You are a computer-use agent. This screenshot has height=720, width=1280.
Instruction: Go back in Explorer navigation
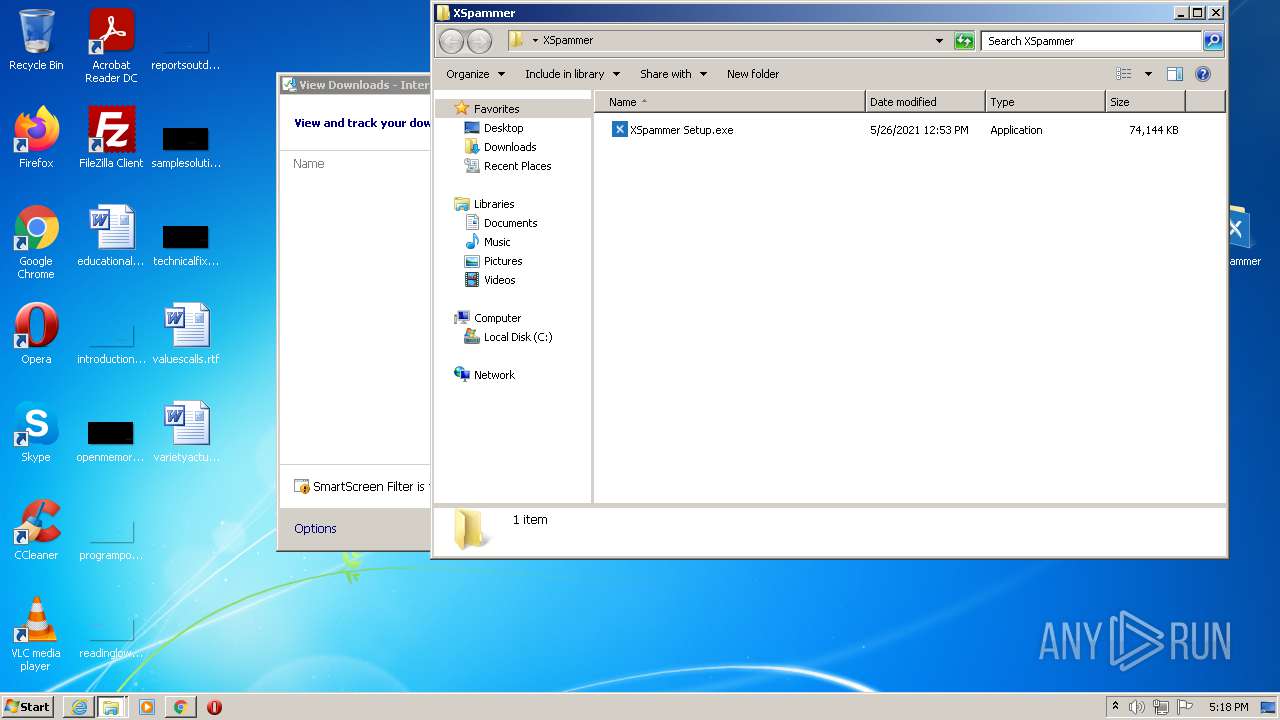tap(452, 41)
